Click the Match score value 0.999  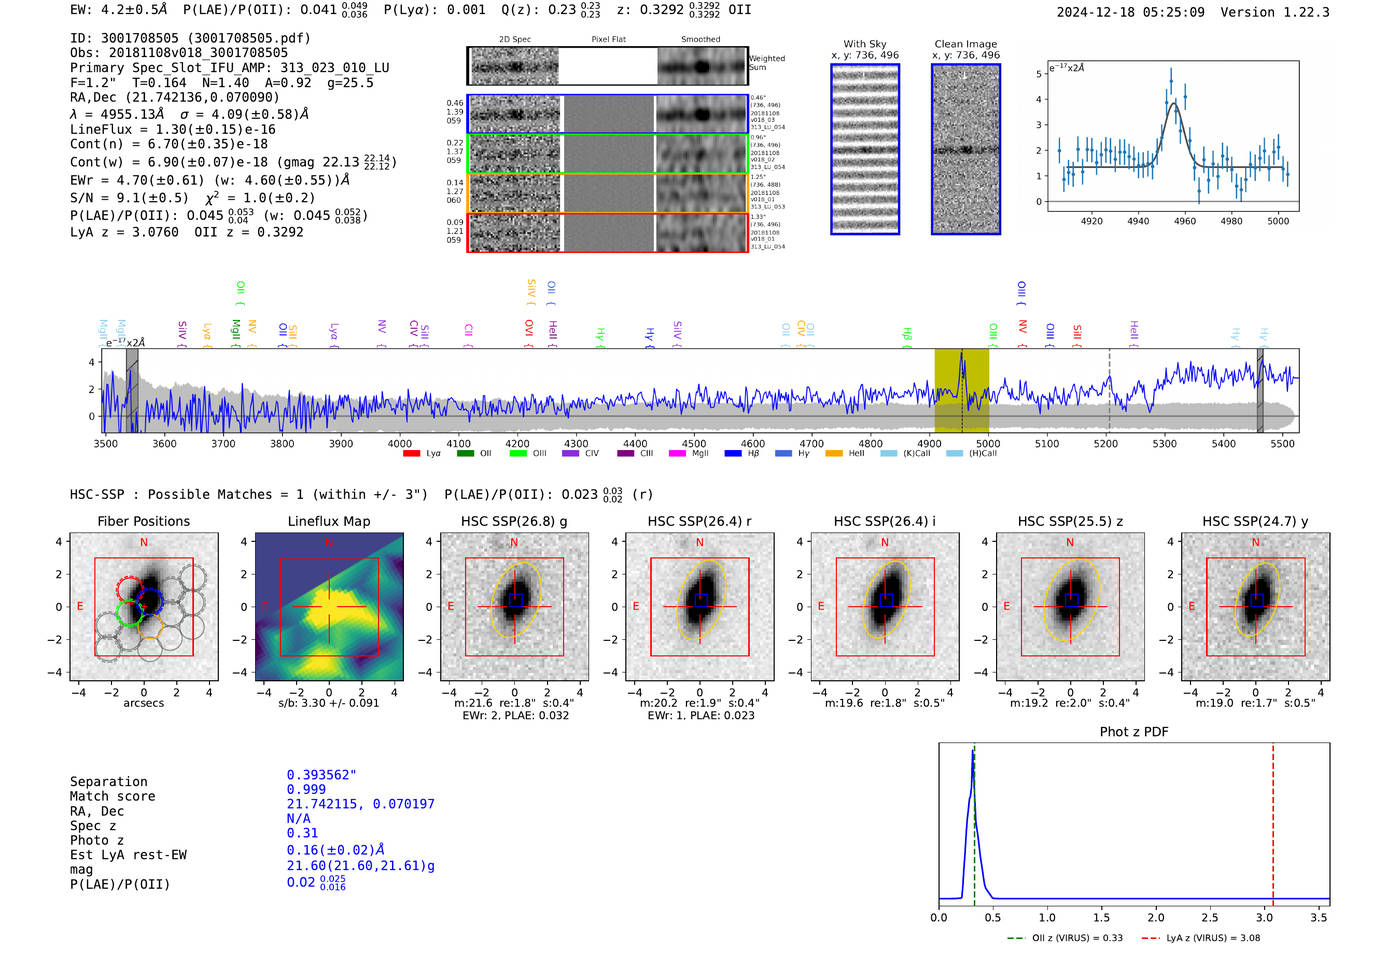(x=306, y=790)
